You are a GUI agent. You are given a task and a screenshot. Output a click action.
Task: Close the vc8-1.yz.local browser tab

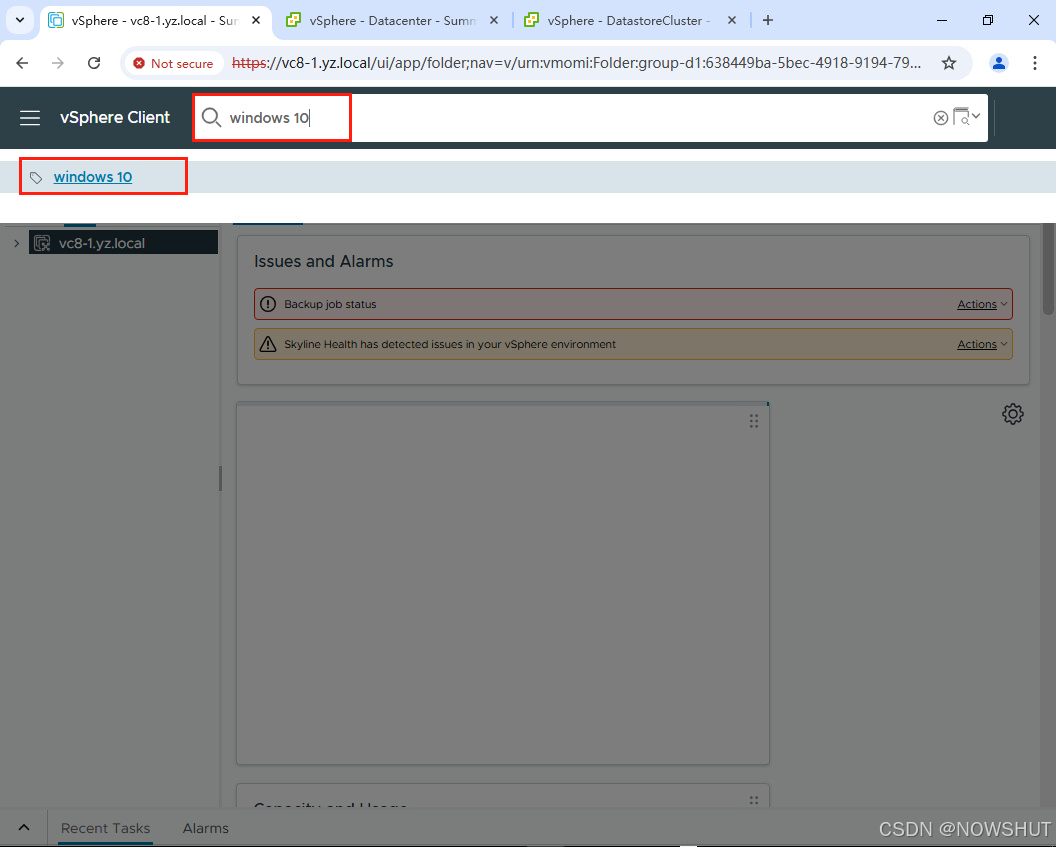click(x=256, y=20)
